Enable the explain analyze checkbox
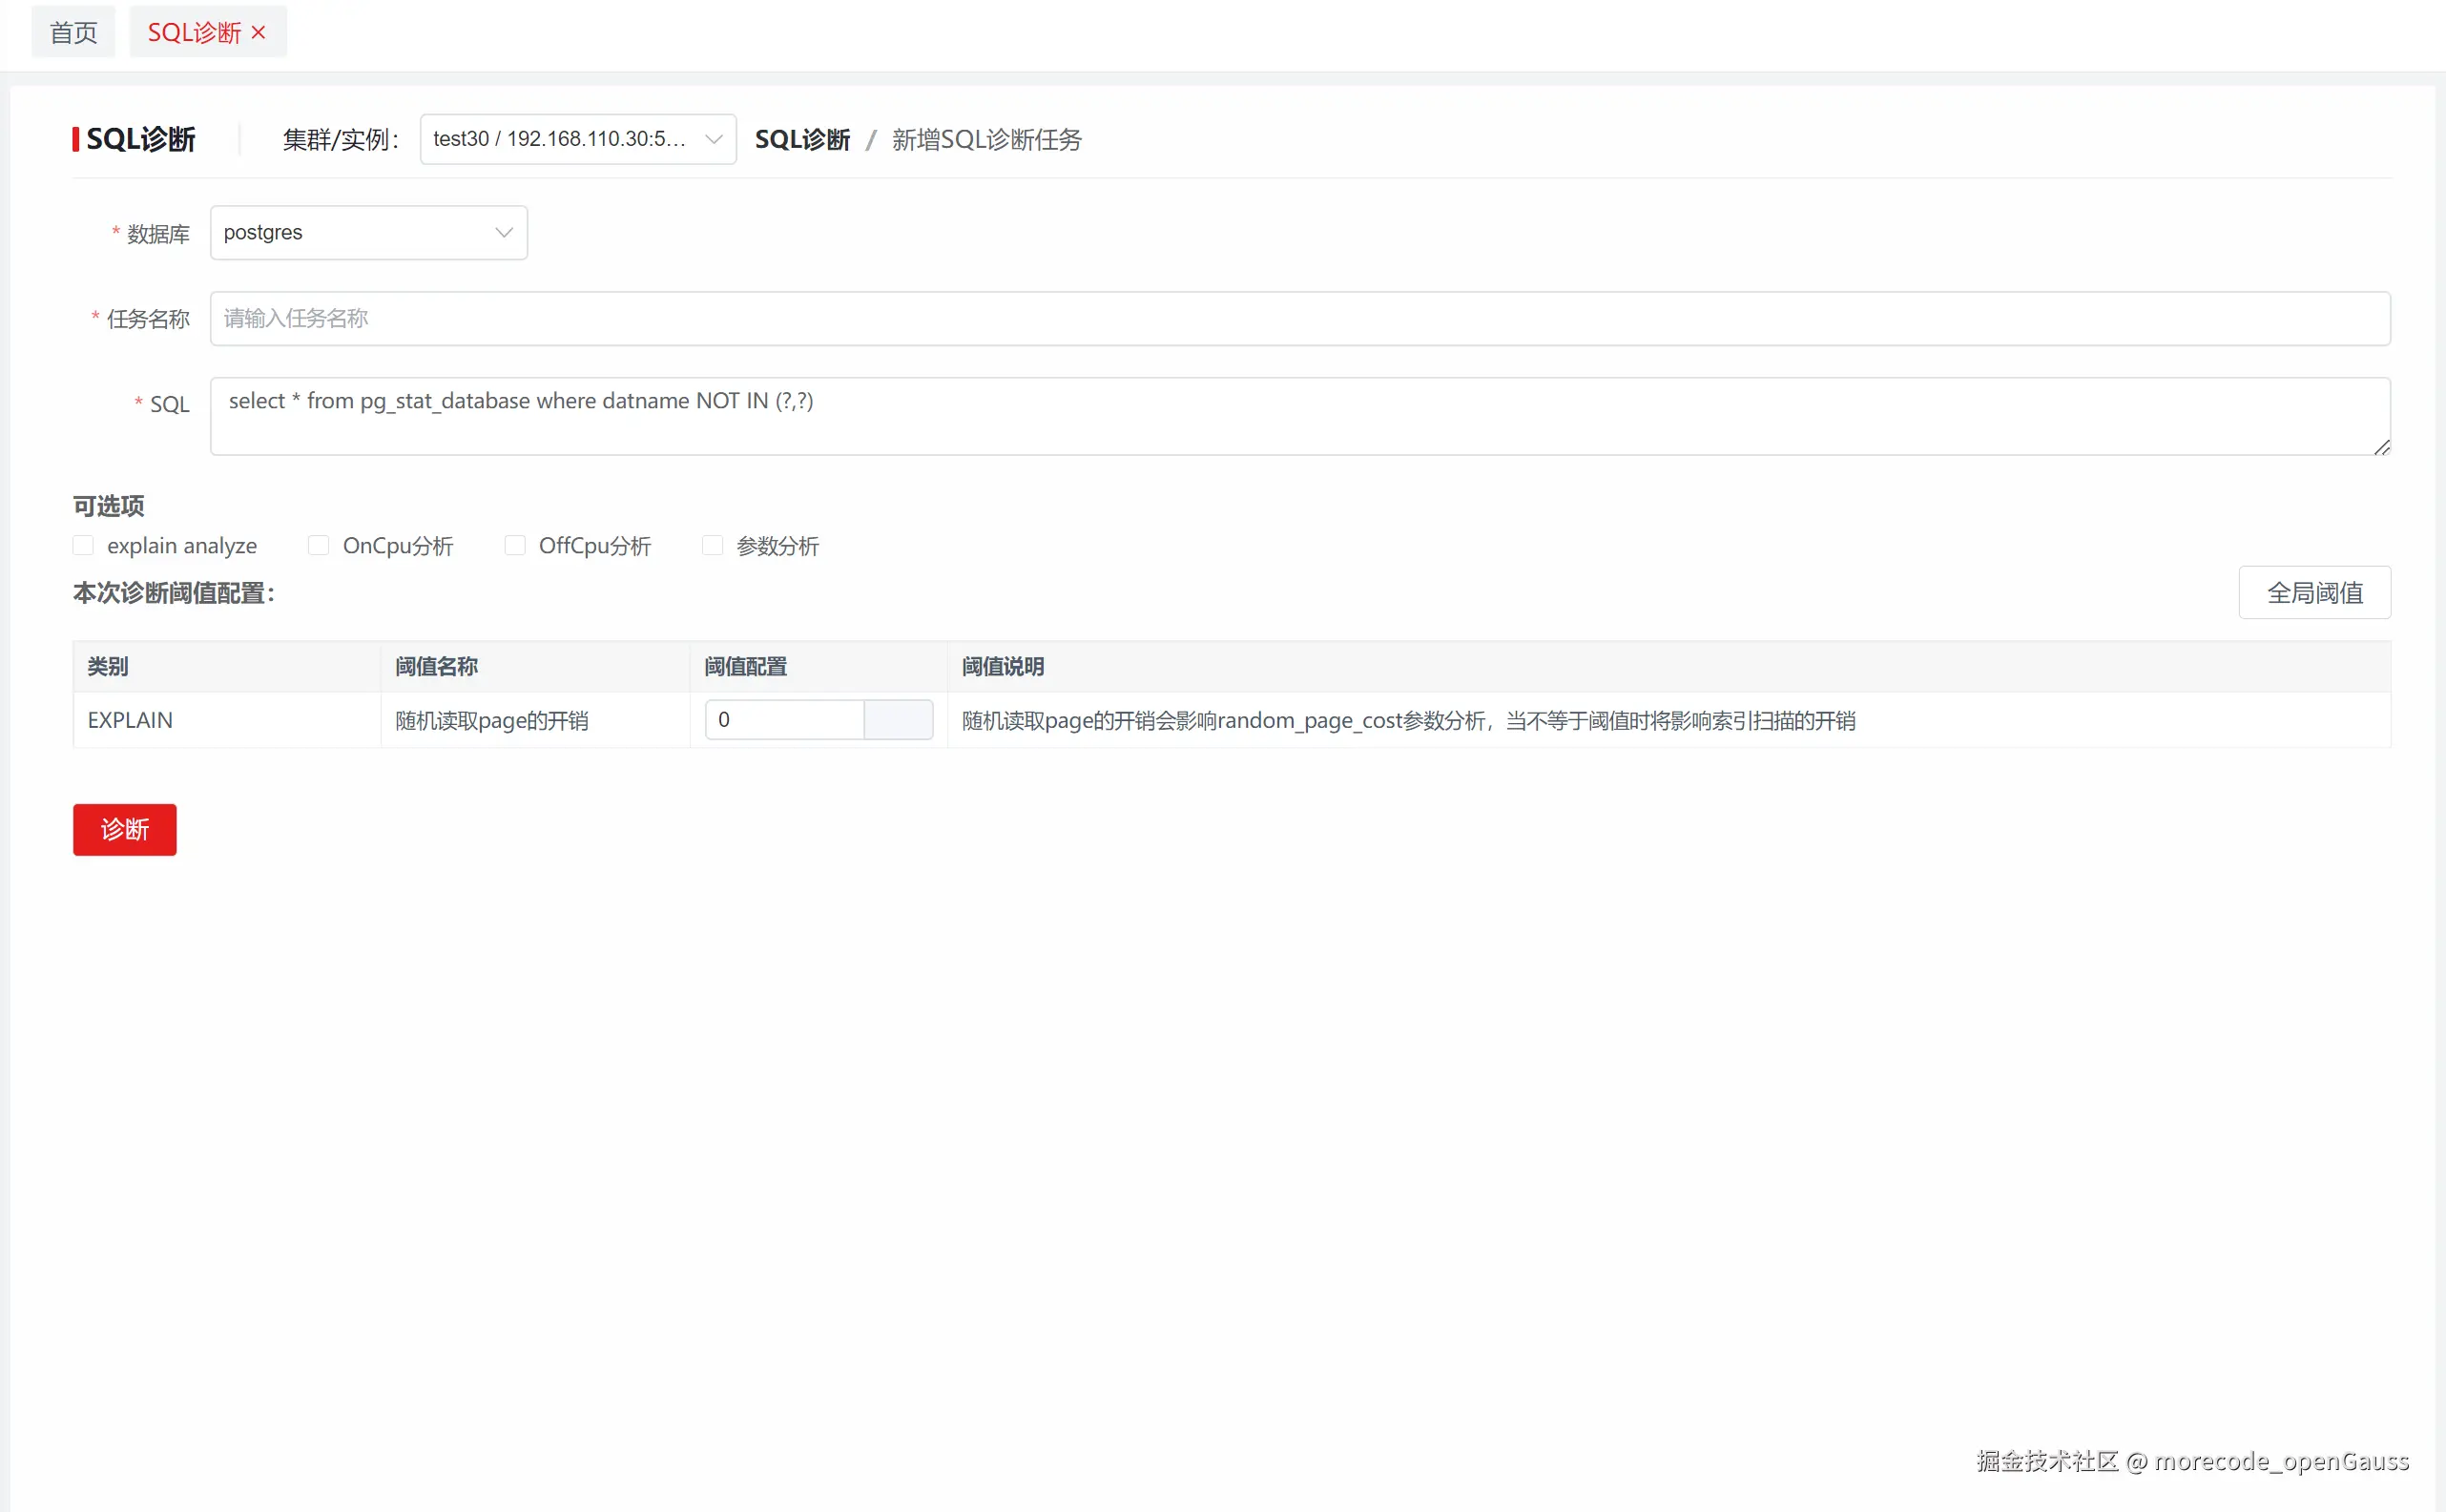This screenshot has height=1512, width=2446. point(83,545)
